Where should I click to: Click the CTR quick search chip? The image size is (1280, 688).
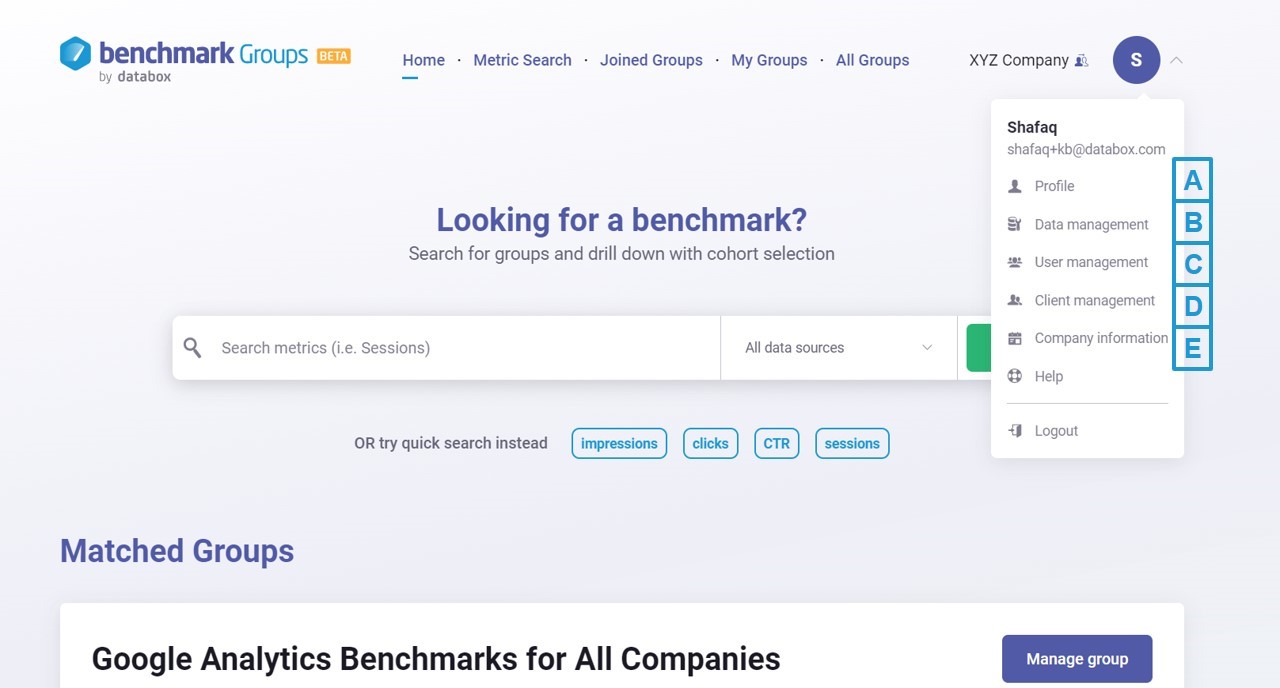point(776,443)
